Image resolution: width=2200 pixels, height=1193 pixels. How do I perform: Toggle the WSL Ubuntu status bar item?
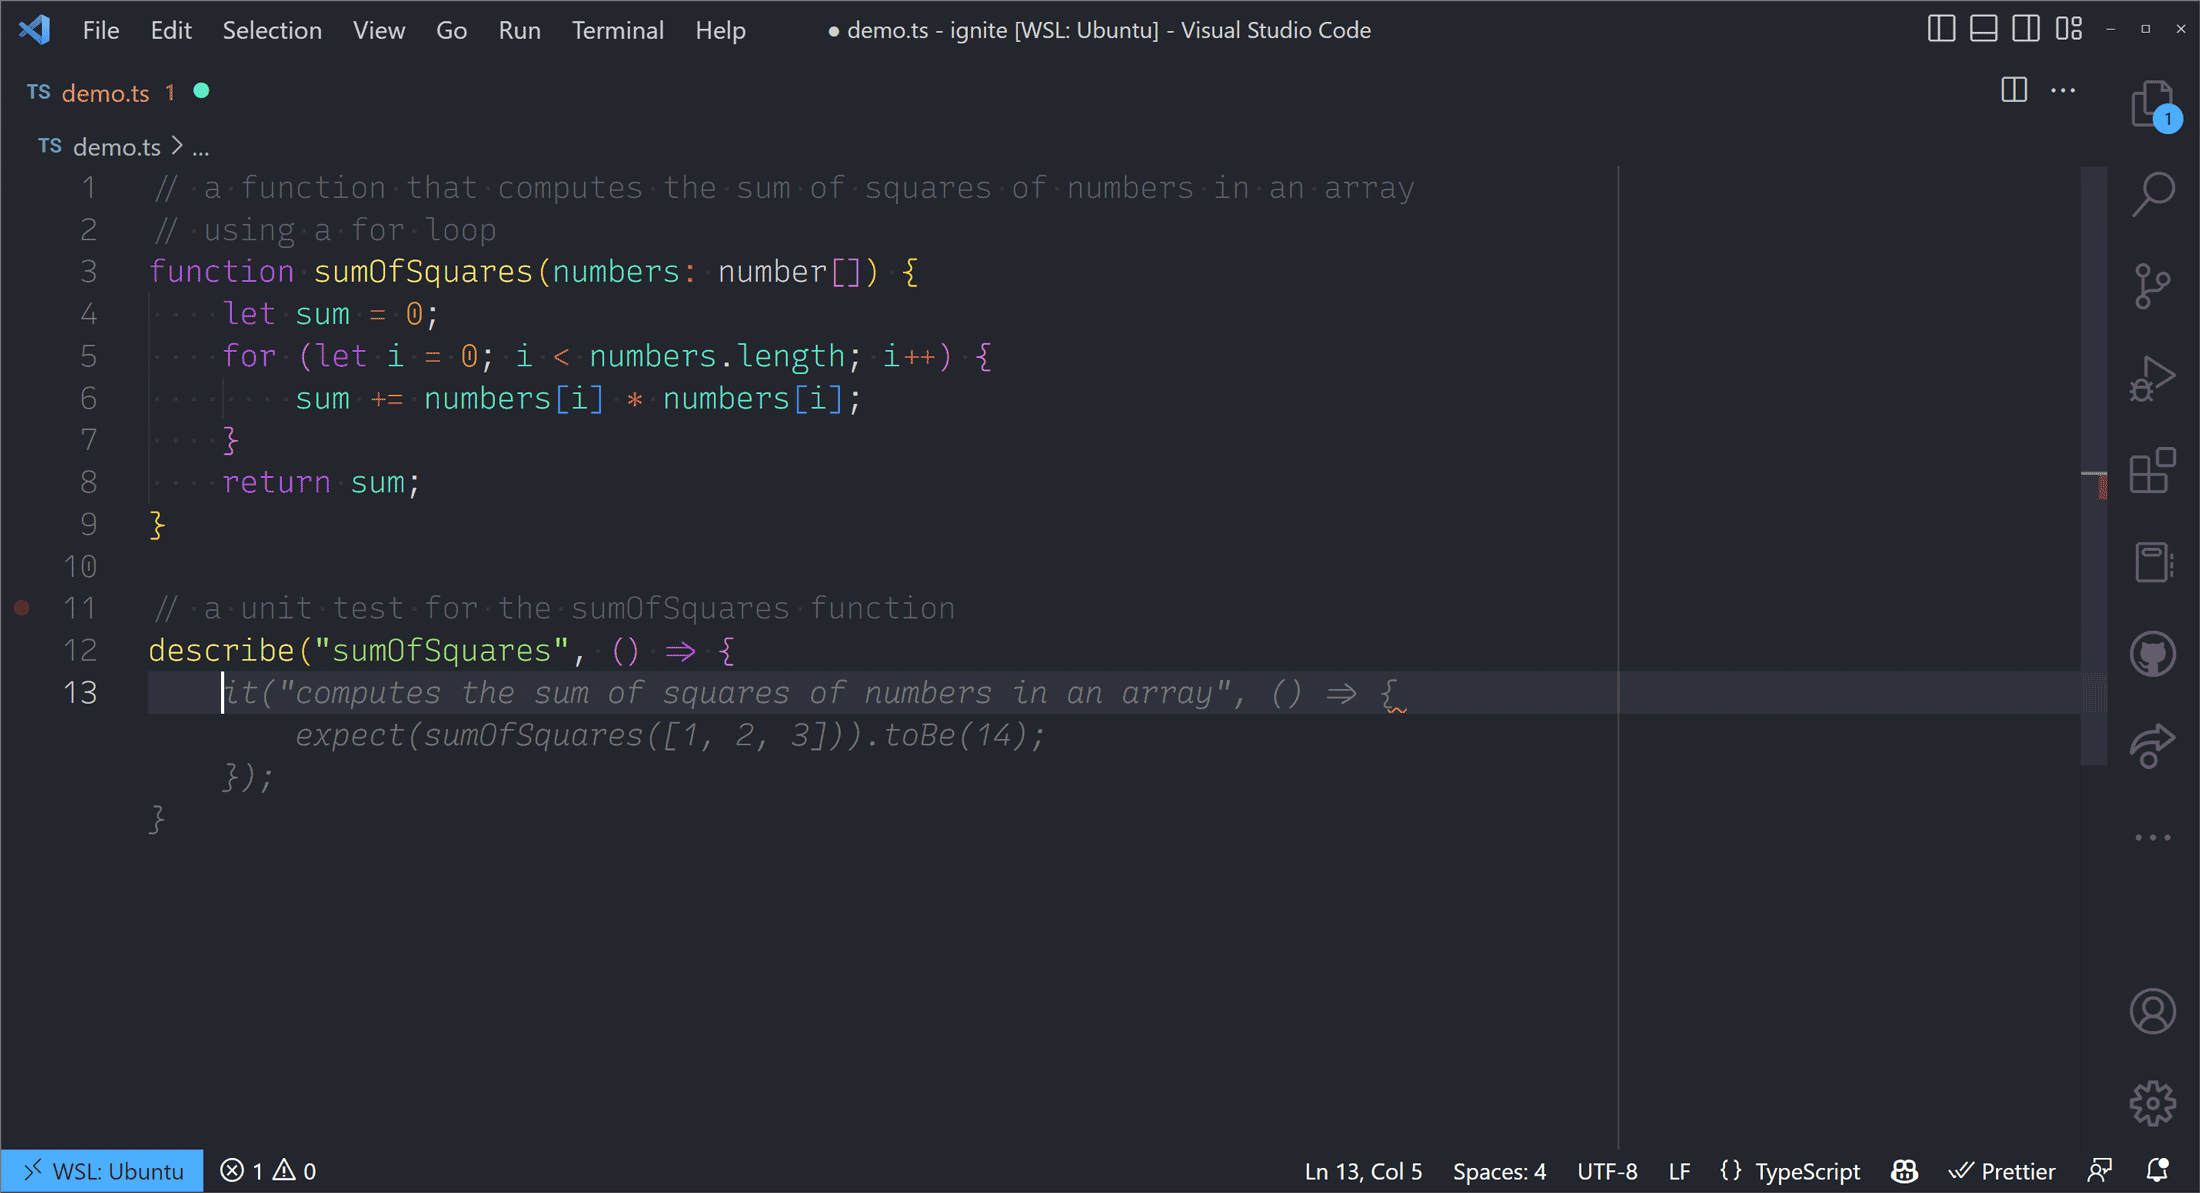(x=103, y=1171)
